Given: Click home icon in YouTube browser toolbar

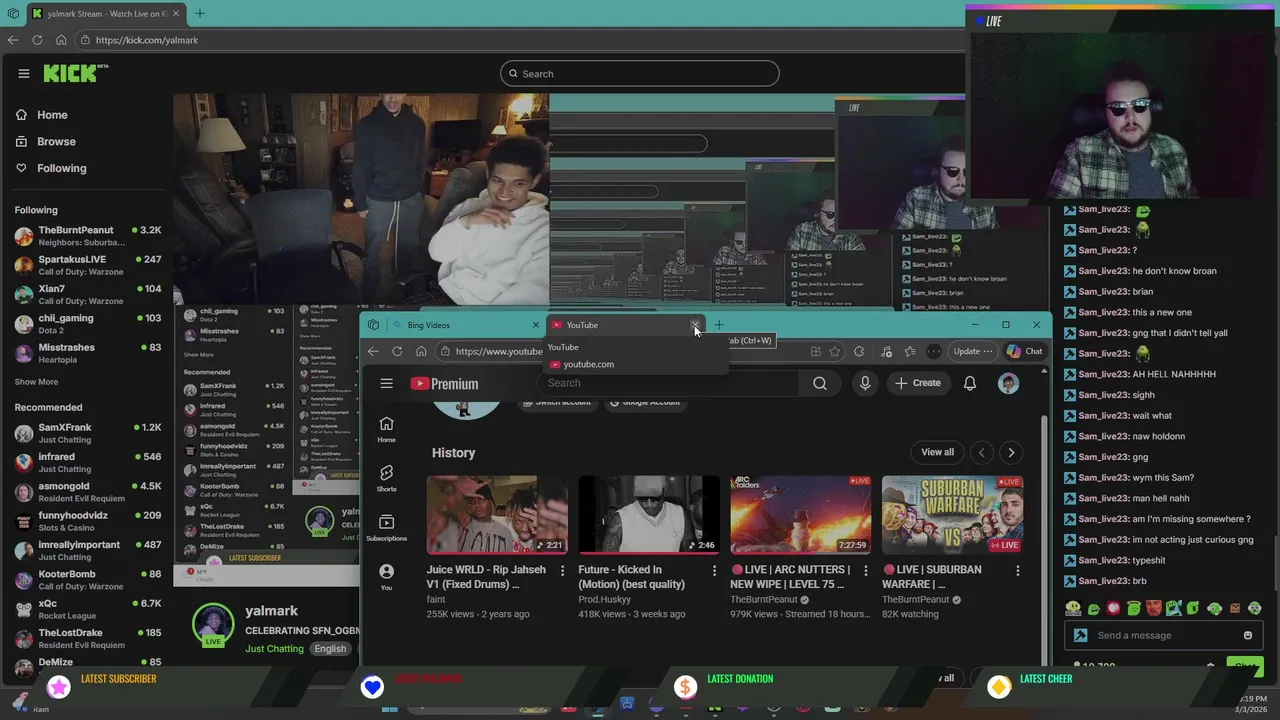Looking at the screenshot, I should (x=421, y=351).
